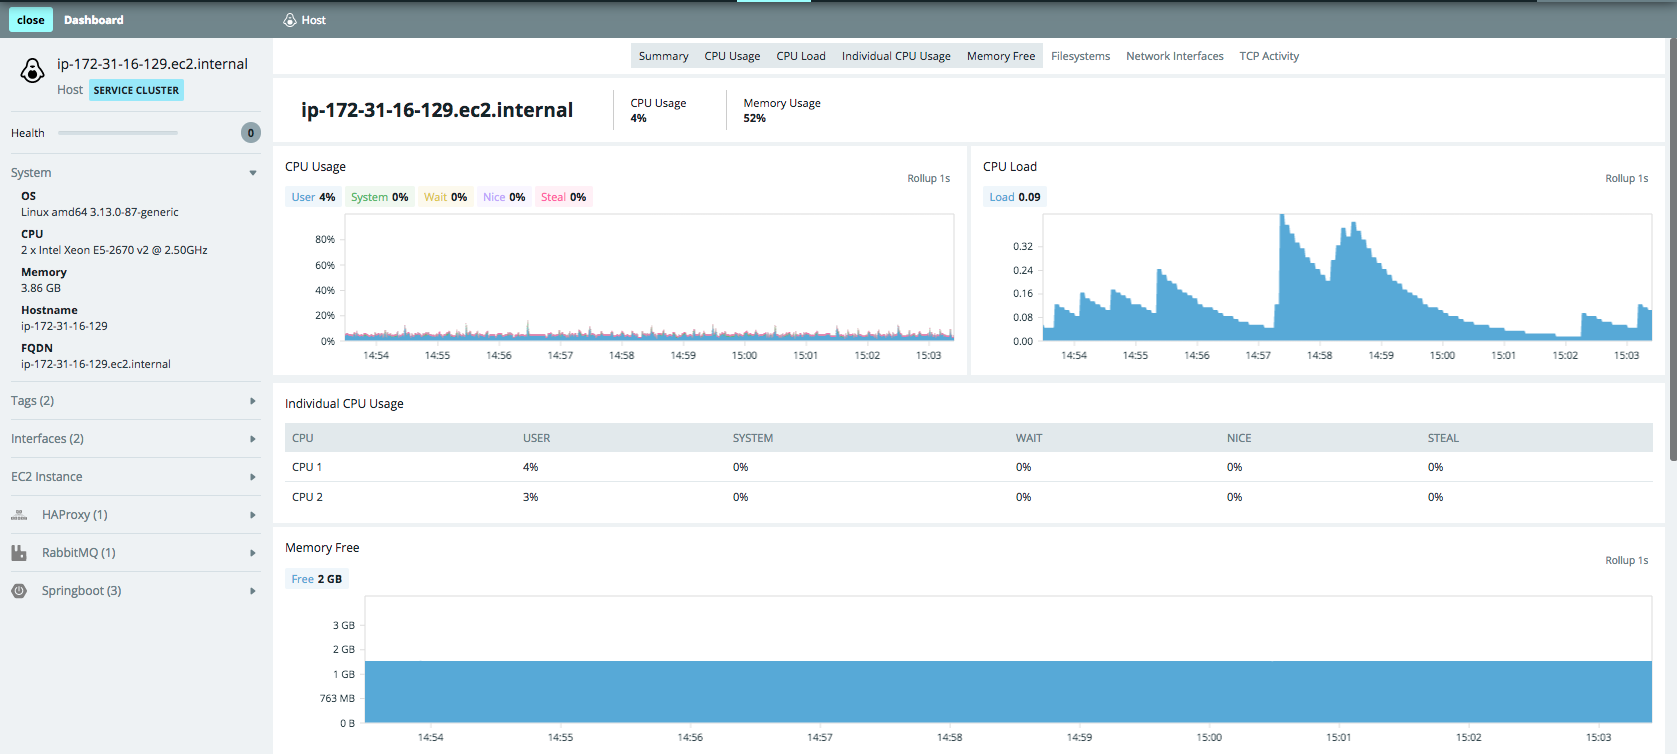Click the Intel Xeon E5-2670 CPU value
This screenshot has width=1677, height=754.
click(114, 250)
